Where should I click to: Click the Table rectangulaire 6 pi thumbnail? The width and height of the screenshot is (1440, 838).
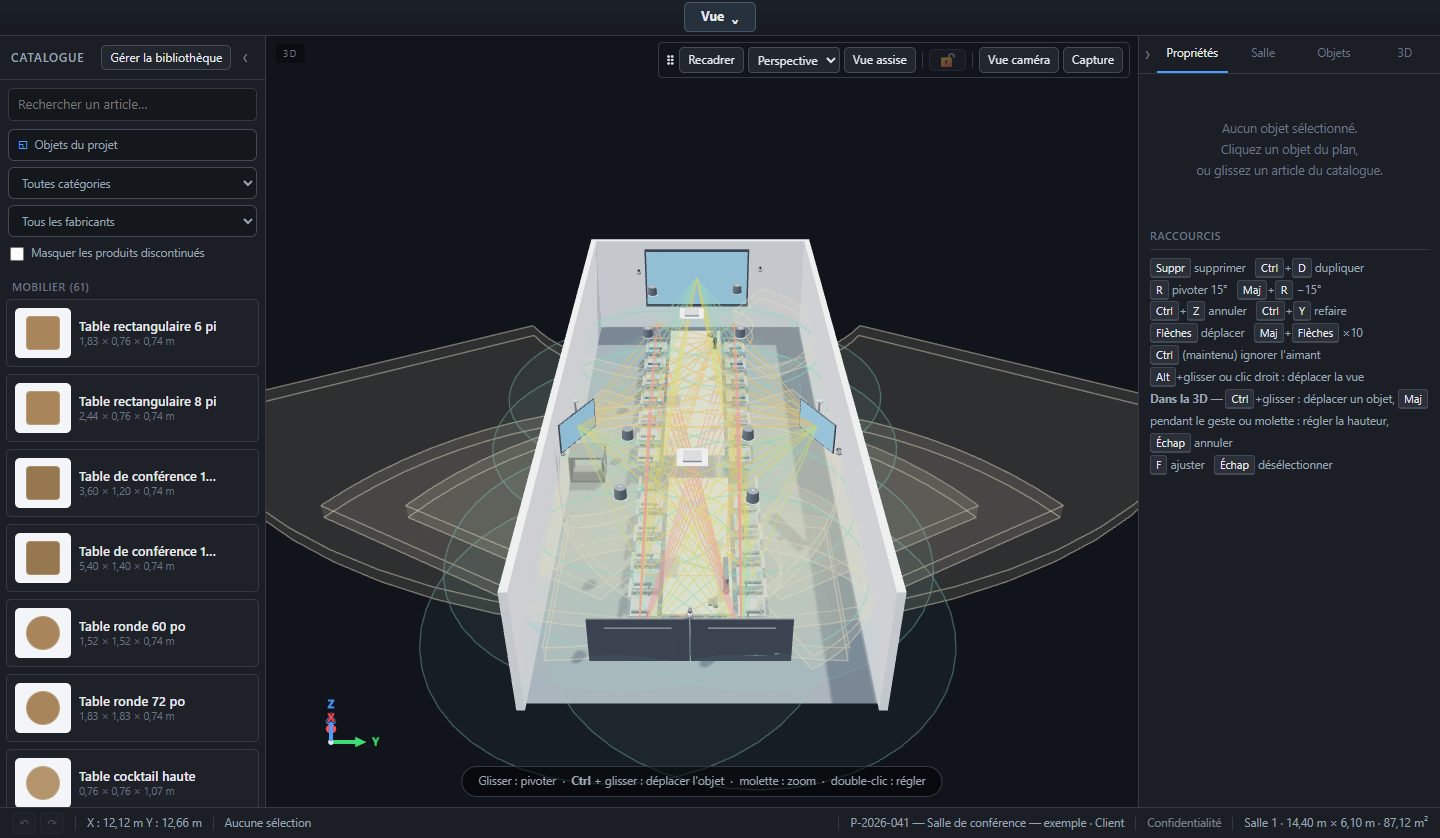click(43, 333)
